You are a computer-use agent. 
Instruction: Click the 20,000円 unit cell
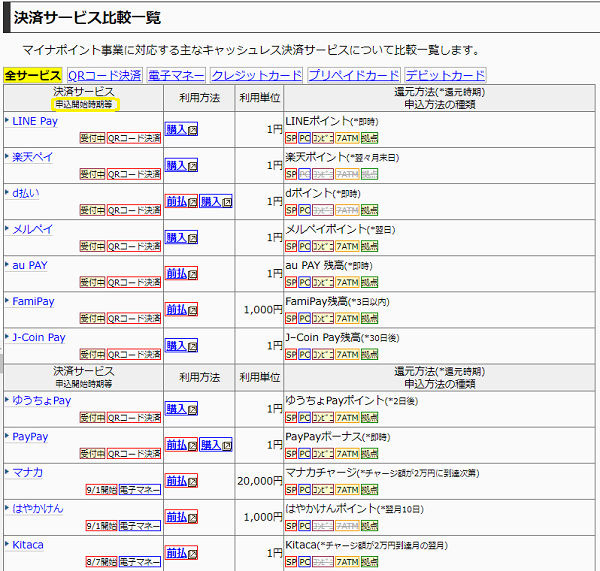(x=260, y=481)
